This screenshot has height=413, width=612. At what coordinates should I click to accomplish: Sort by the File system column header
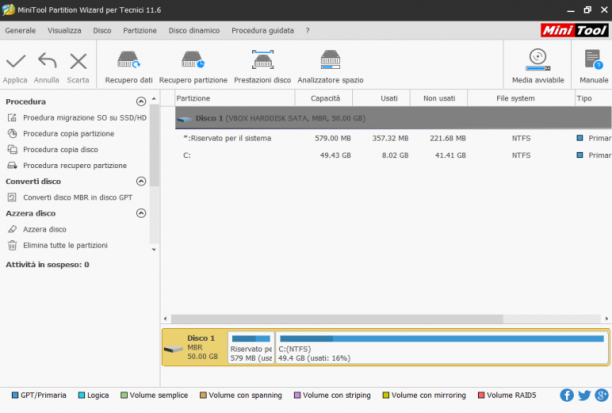[x=521, y=98]
